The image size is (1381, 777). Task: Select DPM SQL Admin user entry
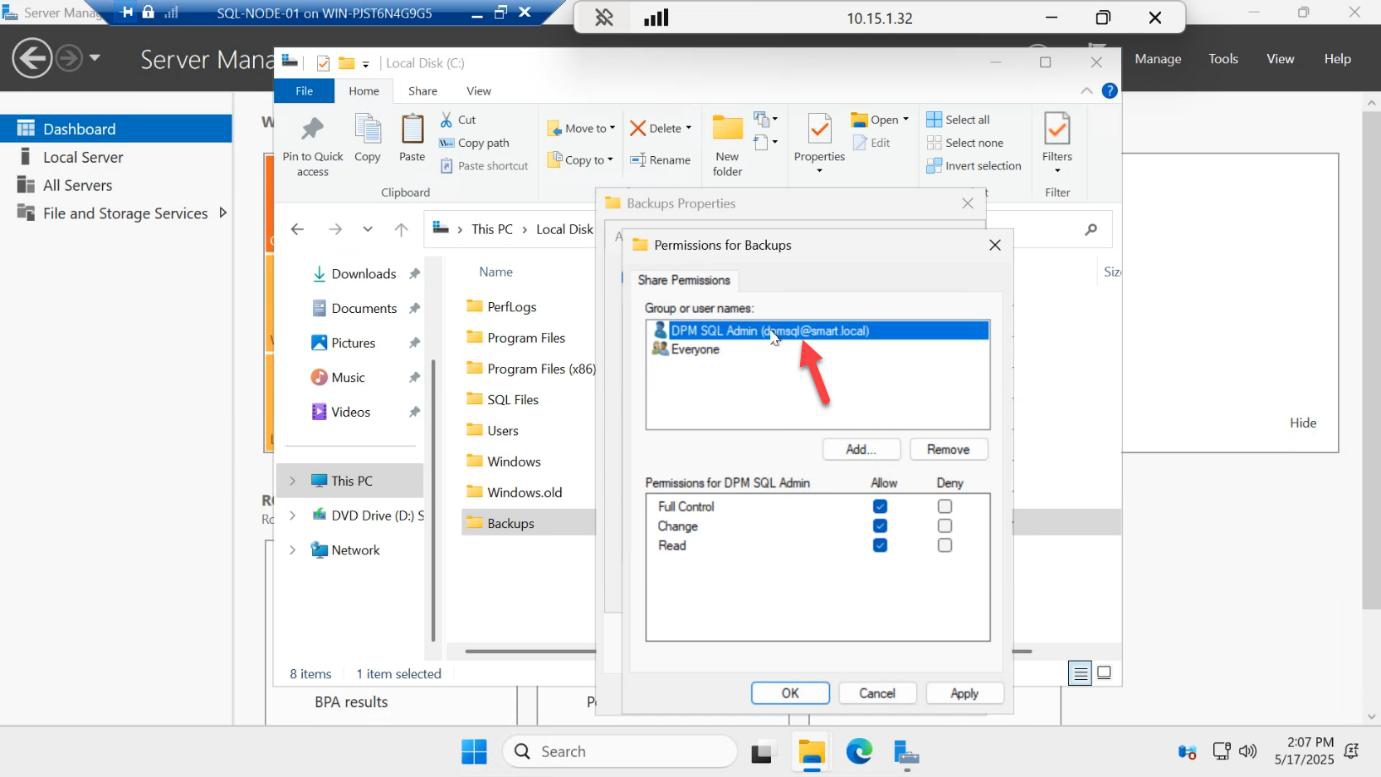click(818, 330)
